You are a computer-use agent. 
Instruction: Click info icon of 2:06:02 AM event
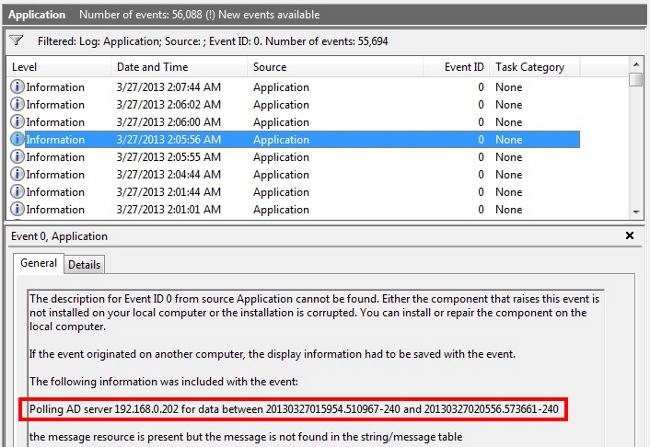(17, 104)
